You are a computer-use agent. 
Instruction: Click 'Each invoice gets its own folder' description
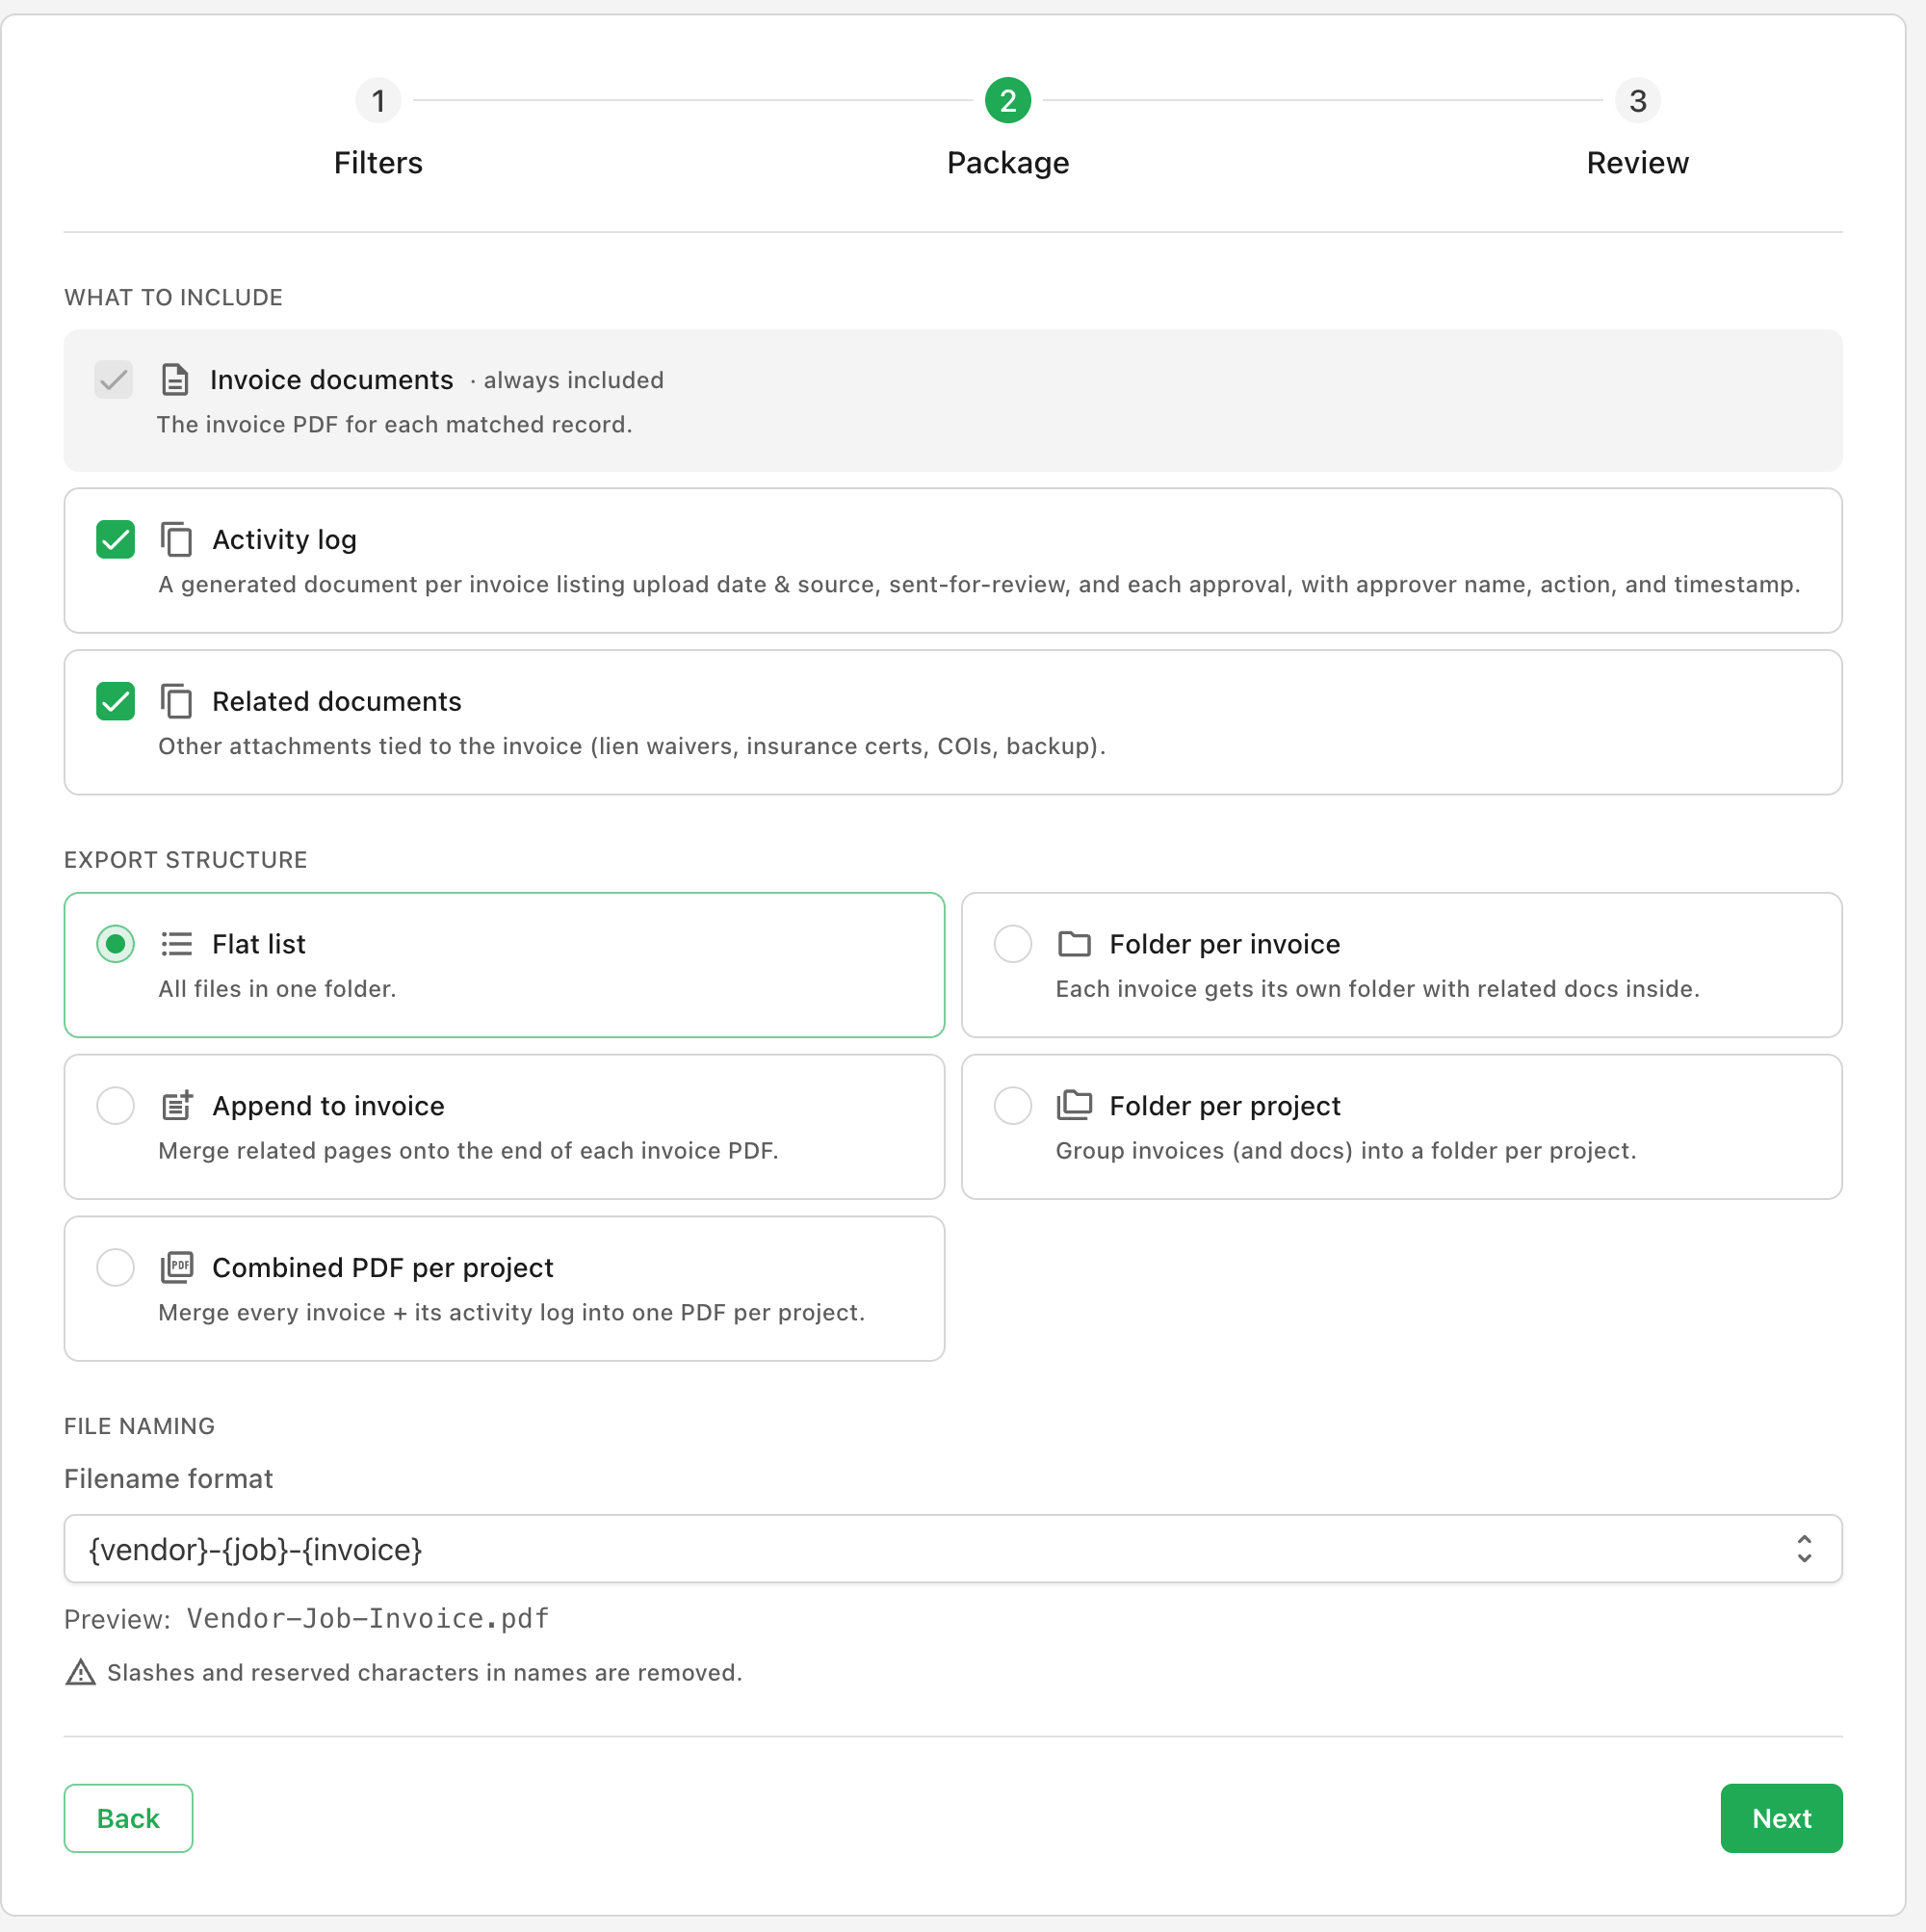(1377, 989)
